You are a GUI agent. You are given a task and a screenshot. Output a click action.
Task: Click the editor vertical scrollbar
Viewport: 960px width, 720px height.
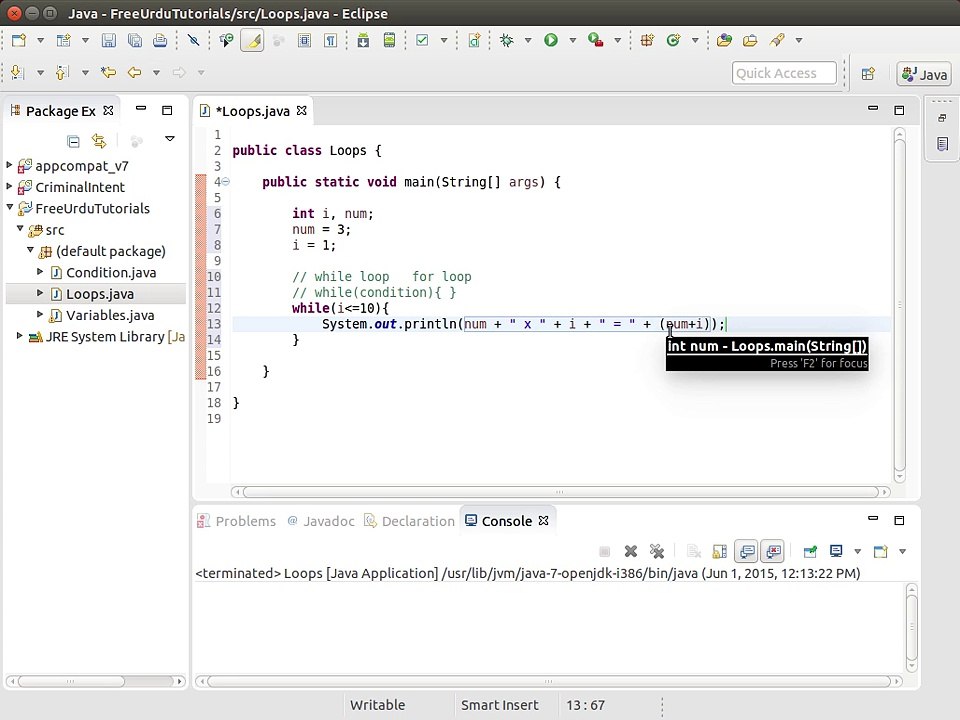tap(899, 304)
